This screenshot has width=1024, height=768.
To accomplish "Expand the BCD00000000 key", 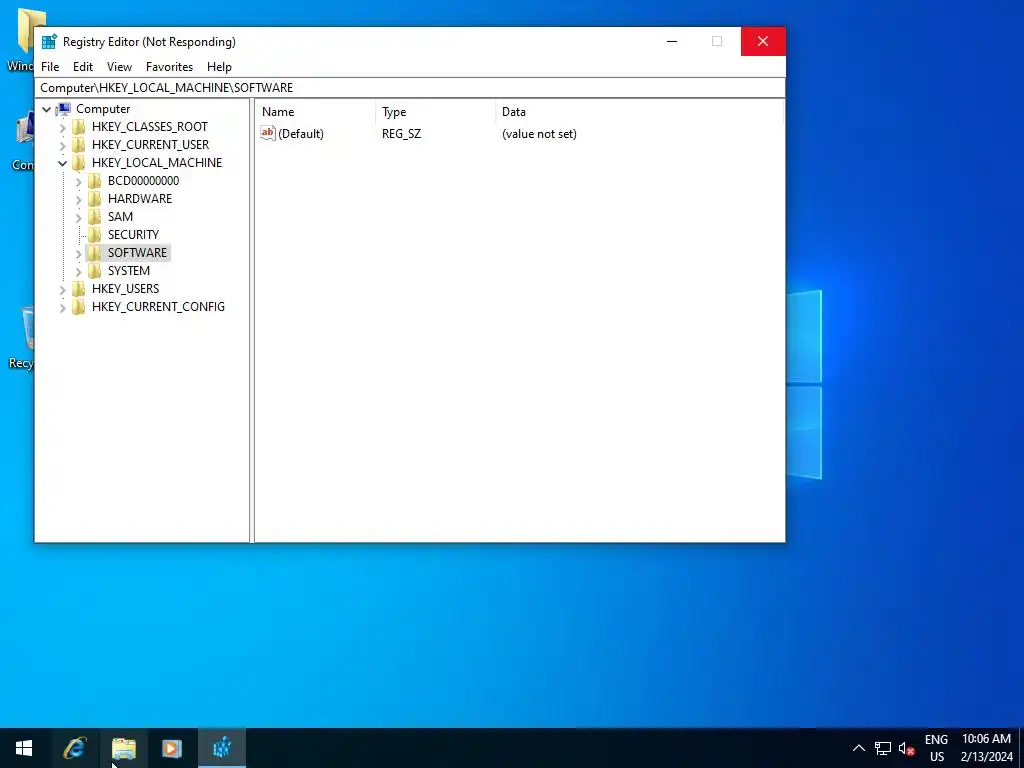I will pyautogui.click(x=78, y=182).
